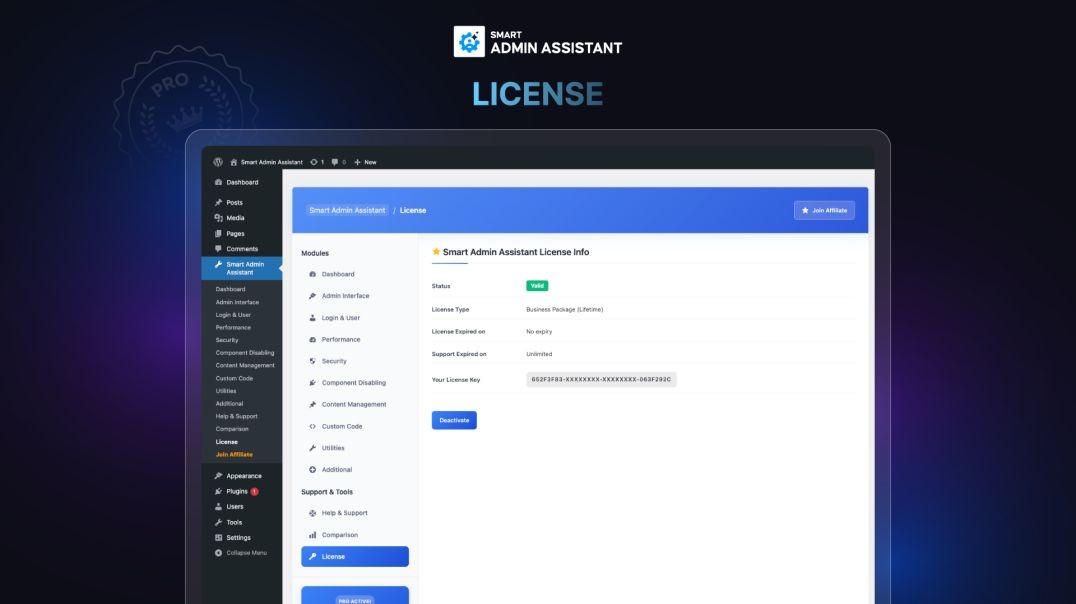The width and height of the screenshot is (1076, 604).
Task: Click the Help & Support icon
Action: [313, 512]
